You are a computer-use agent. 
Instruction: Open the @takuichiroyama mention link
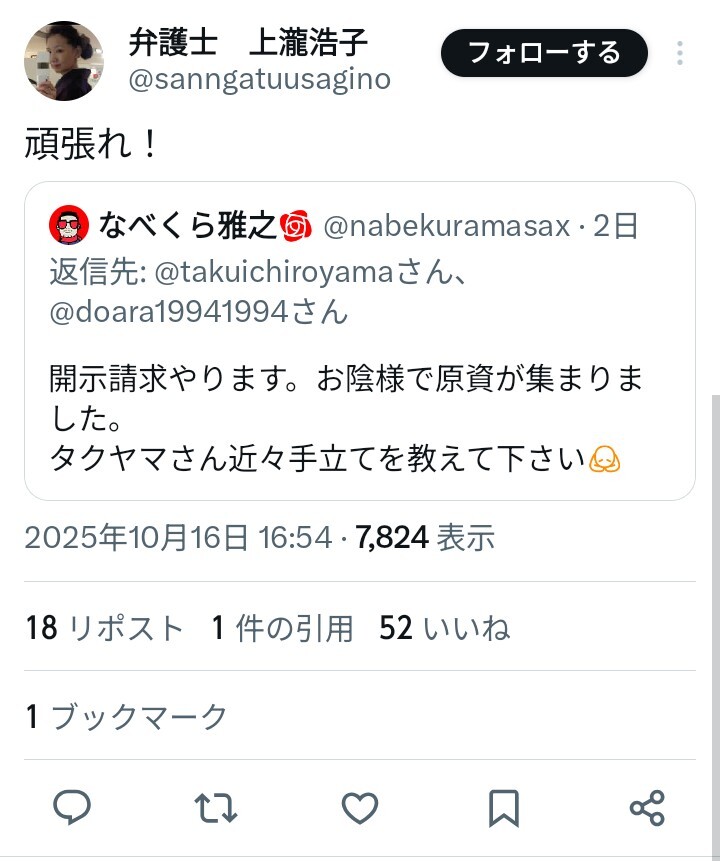click(275, 272)
